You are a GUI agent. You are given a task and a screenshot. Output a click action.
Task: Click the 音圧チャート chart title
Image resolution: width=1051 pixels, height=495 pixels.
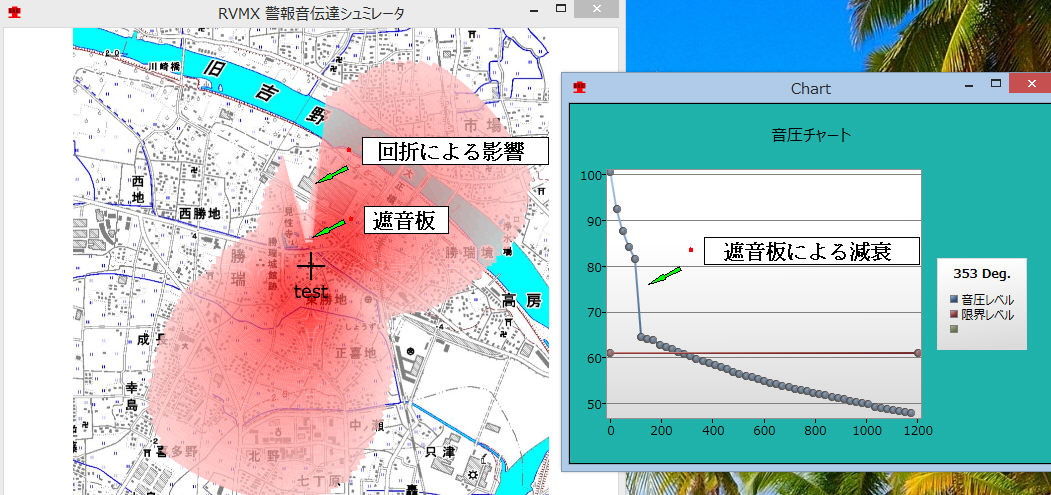810,134
